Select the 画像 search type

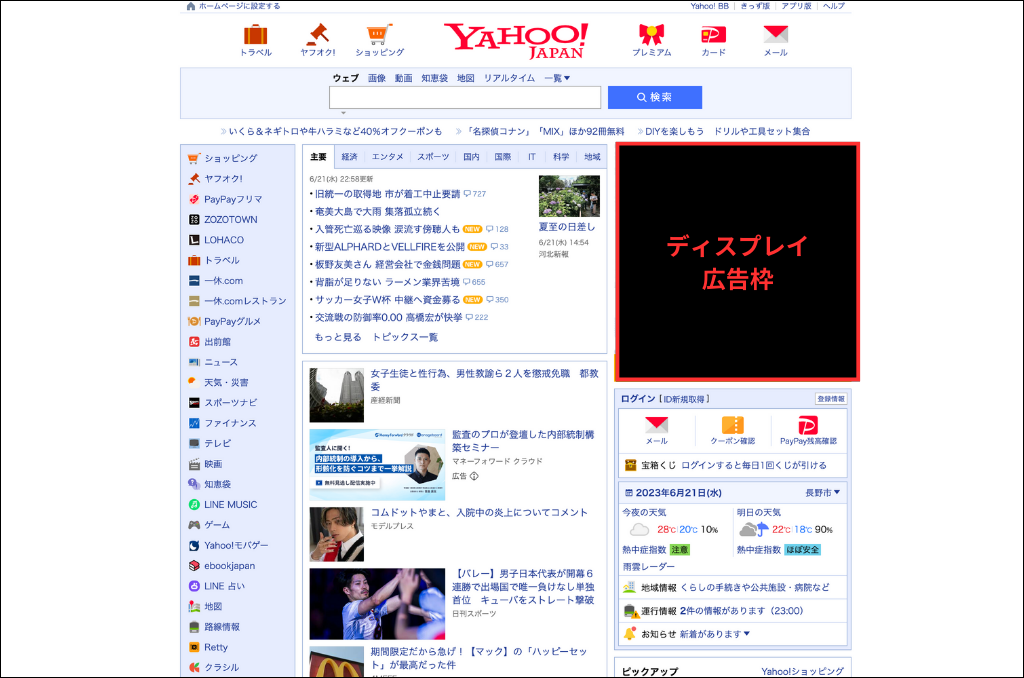click(x=377, y=78)
